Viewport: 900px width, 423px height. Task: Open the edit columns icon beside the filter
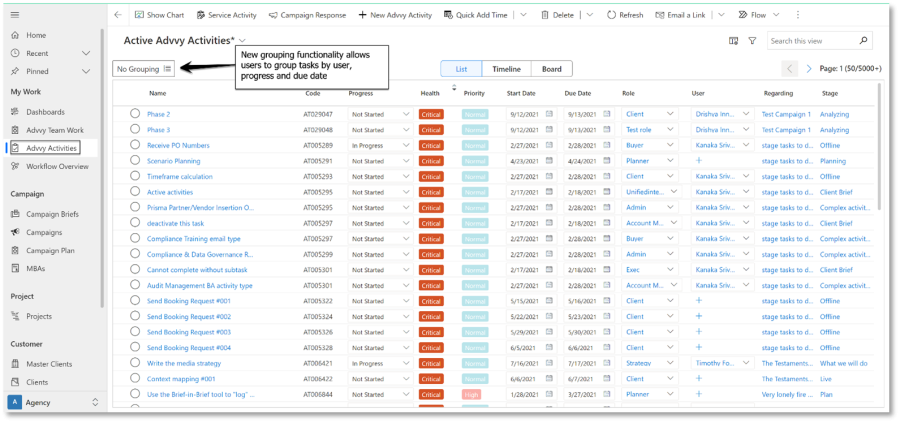[734, 41]
